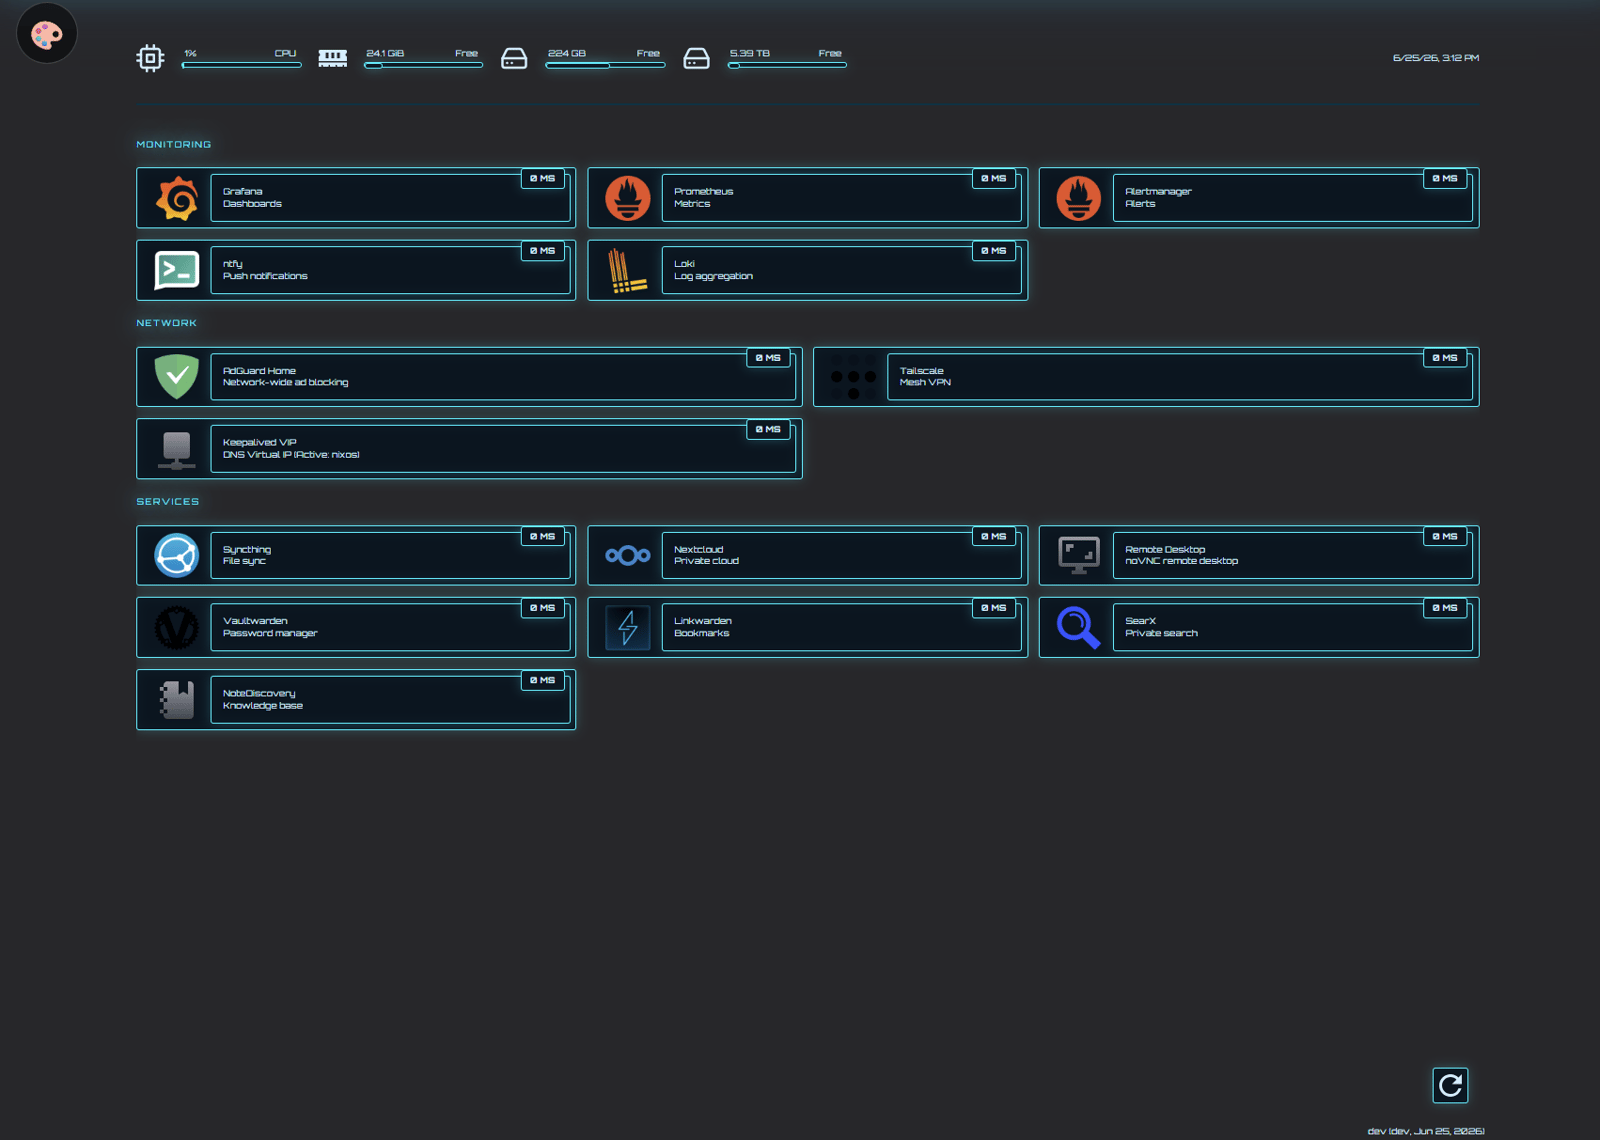Click the version text 'dev (dev, Jun 25, 2026)'
Viewport: 1600px width, 1140px height.
coord(1426,1131)
